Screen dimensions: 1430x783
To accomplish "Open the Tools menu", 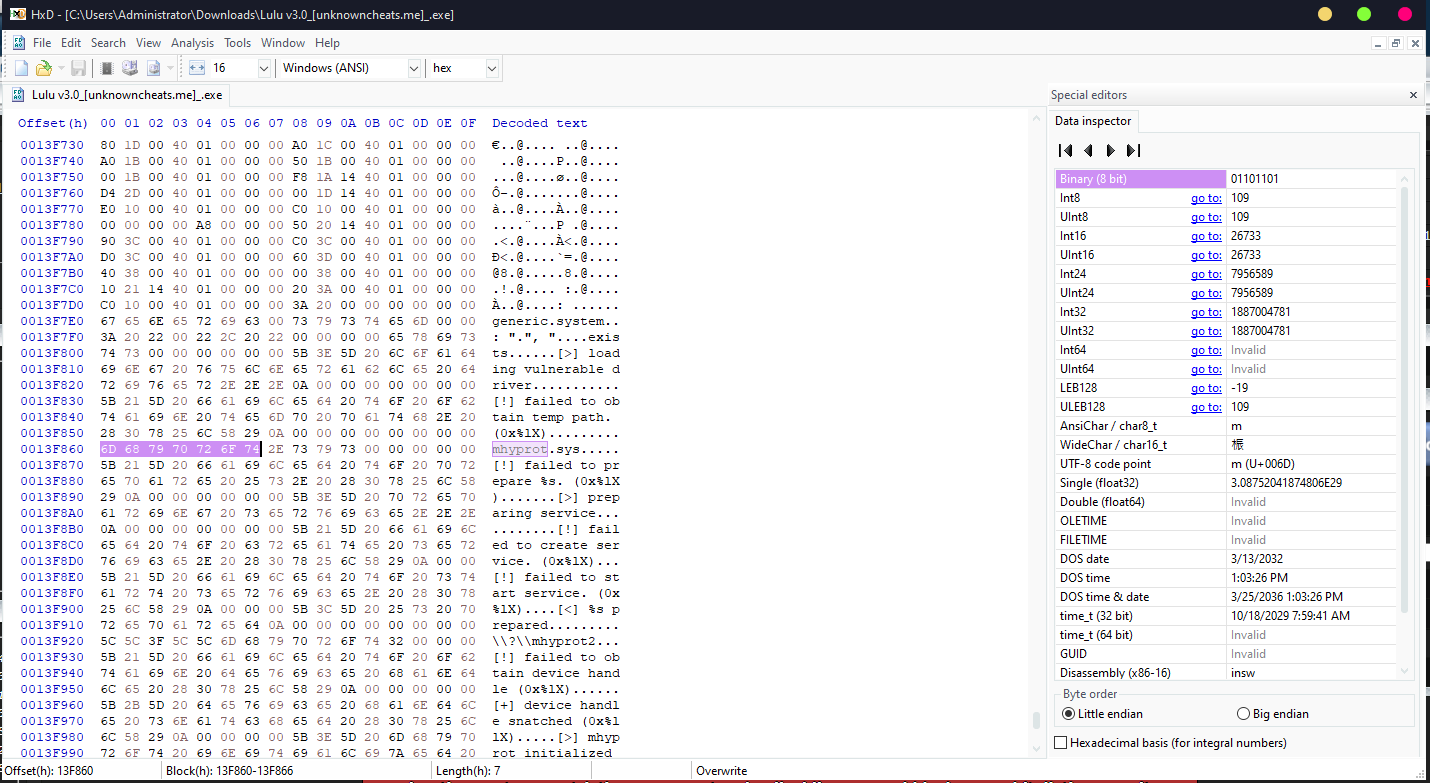I will tap(237, 43).
